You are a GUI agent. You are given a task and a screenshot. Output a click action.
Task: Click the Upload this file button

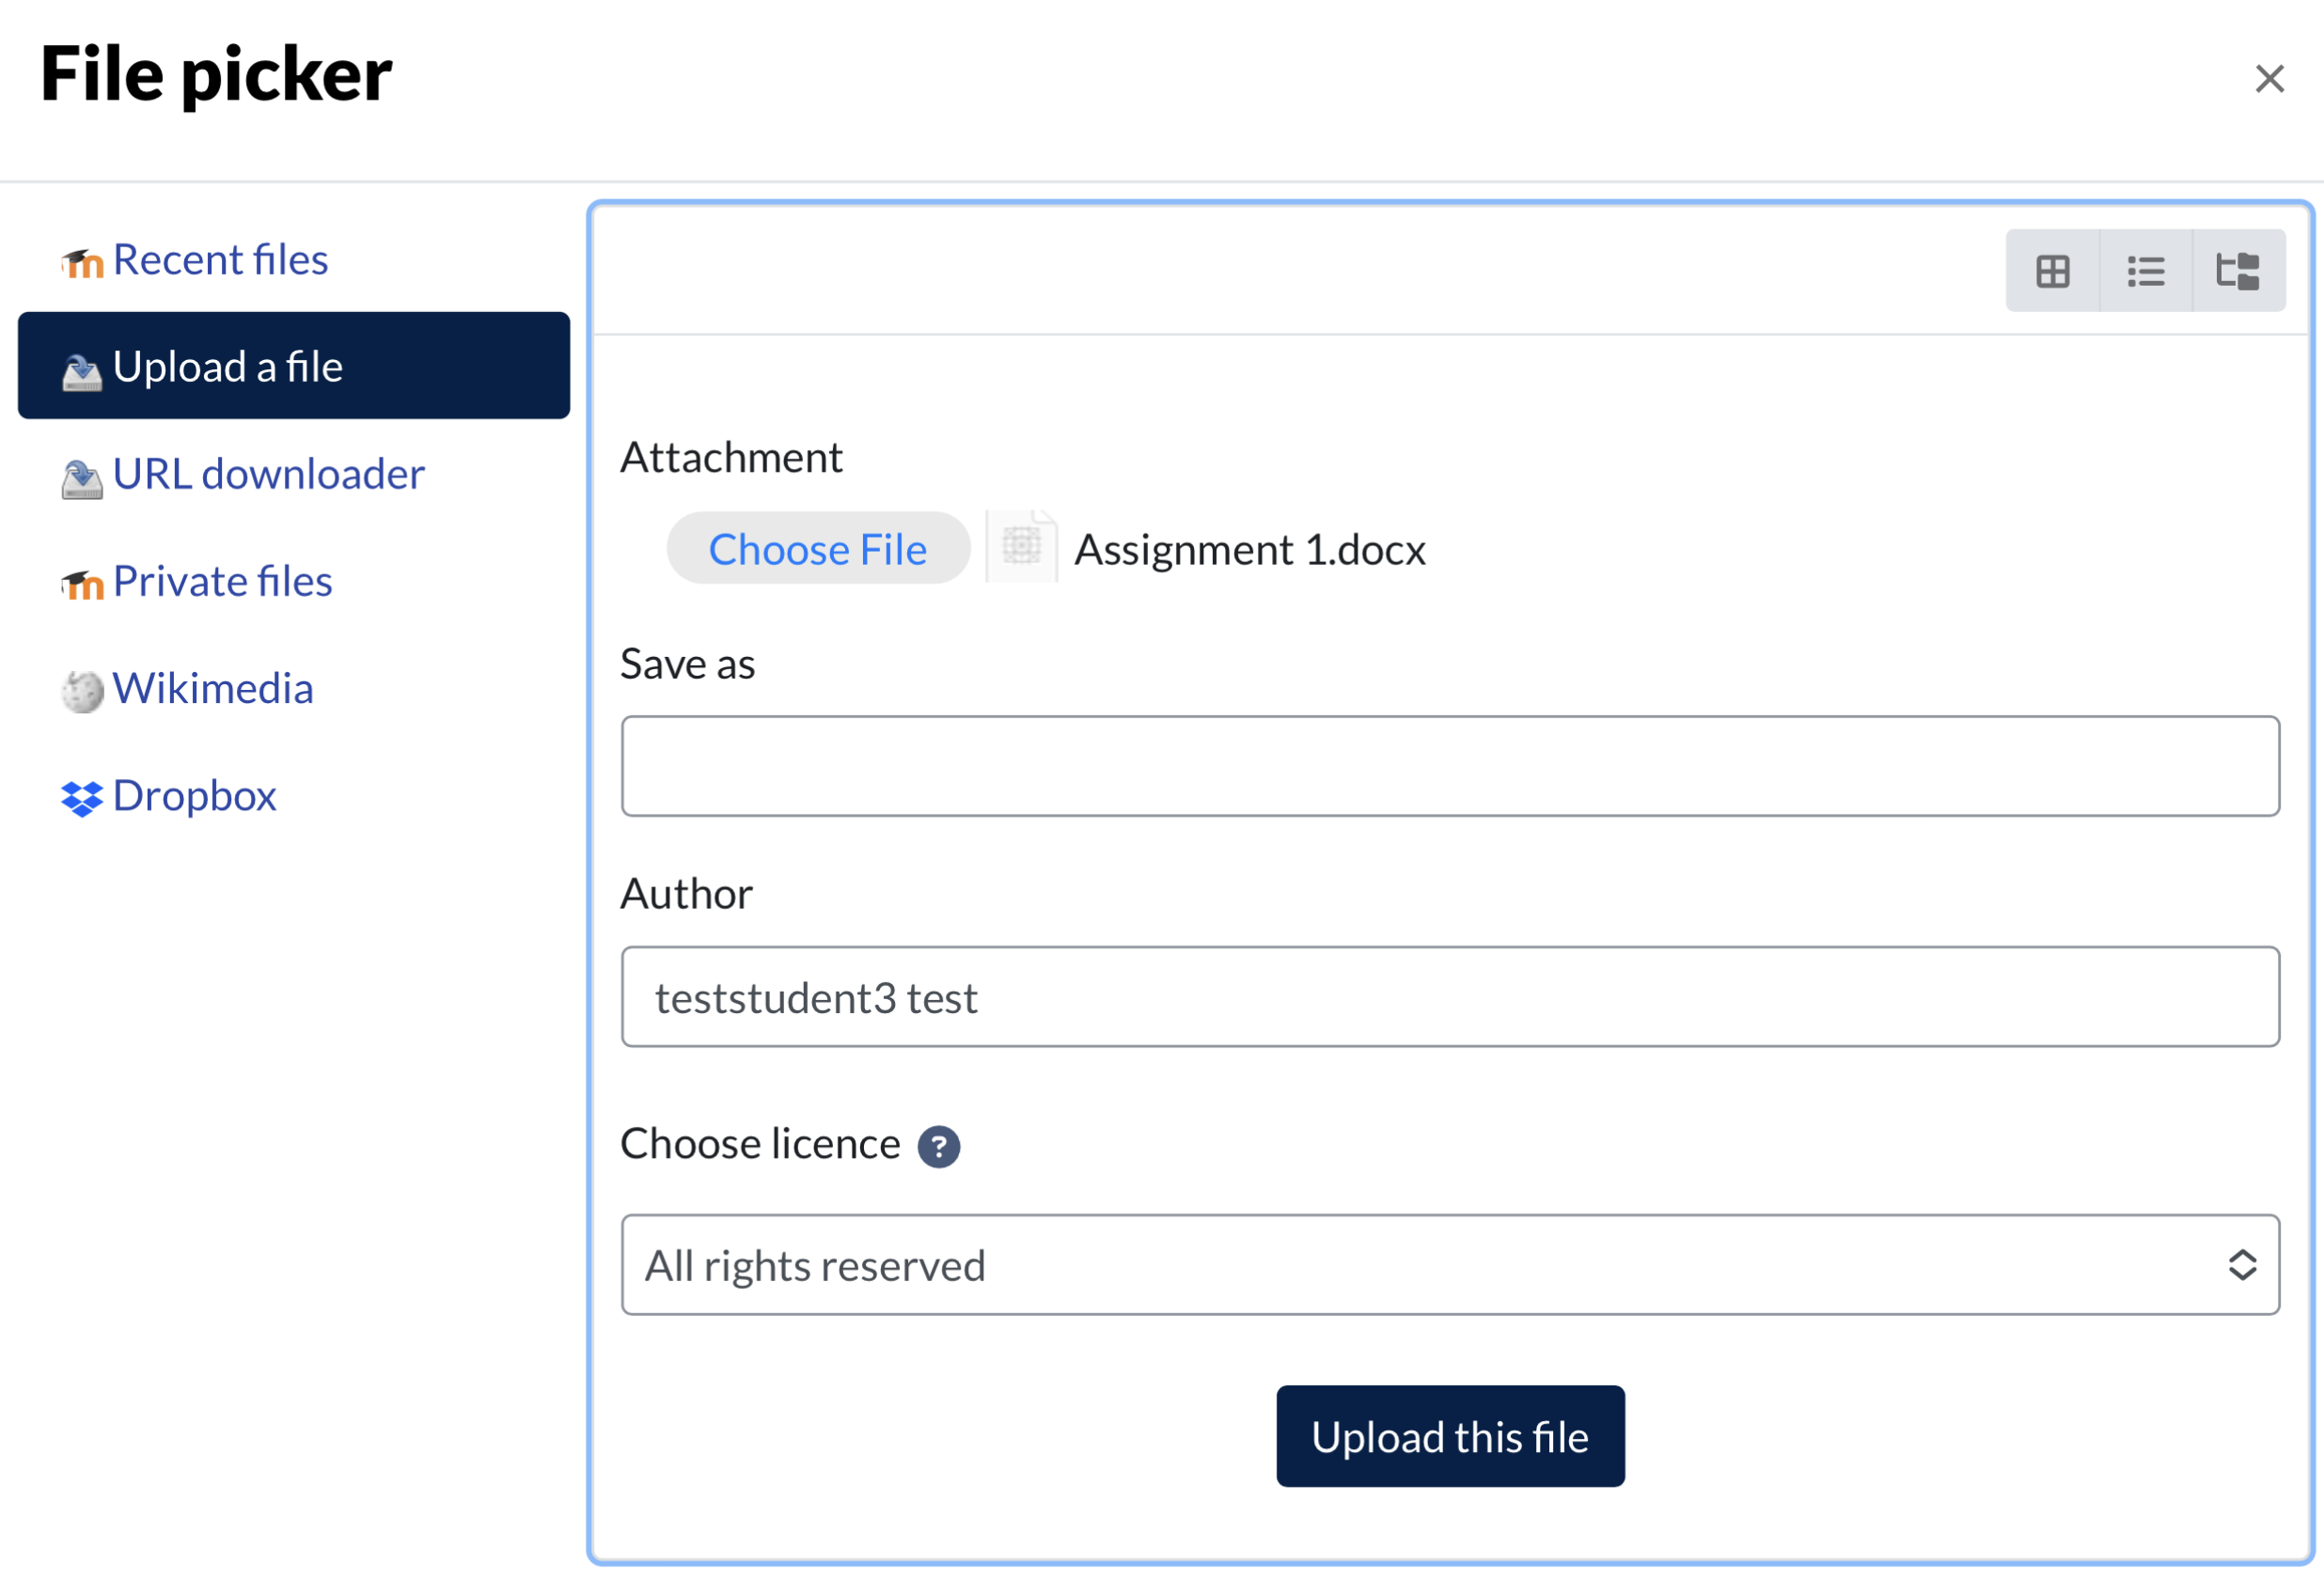click(x=1449, y=1436)
